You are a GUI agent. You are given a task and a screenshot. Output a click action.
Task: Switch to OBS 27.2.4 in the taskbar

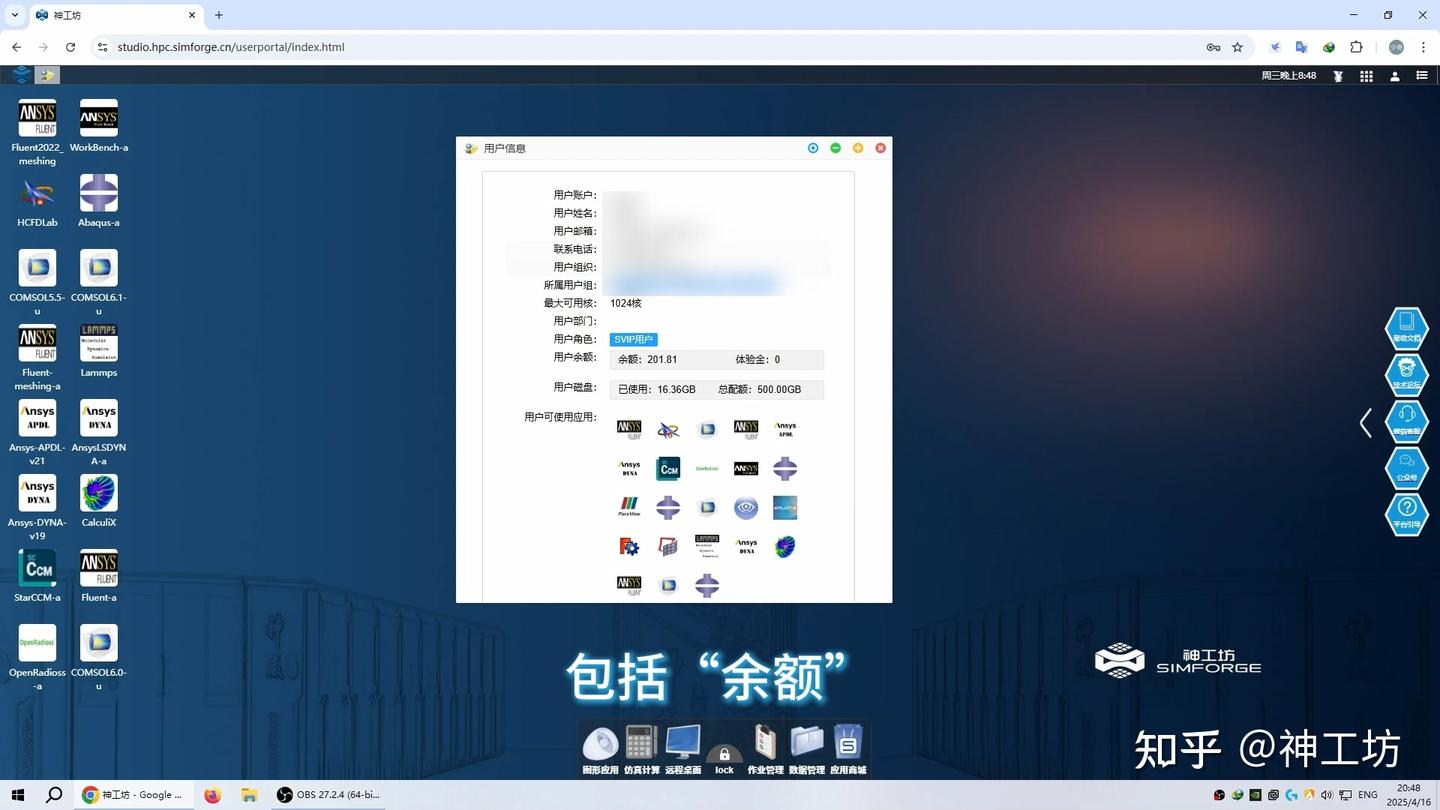tap(330, 795)
